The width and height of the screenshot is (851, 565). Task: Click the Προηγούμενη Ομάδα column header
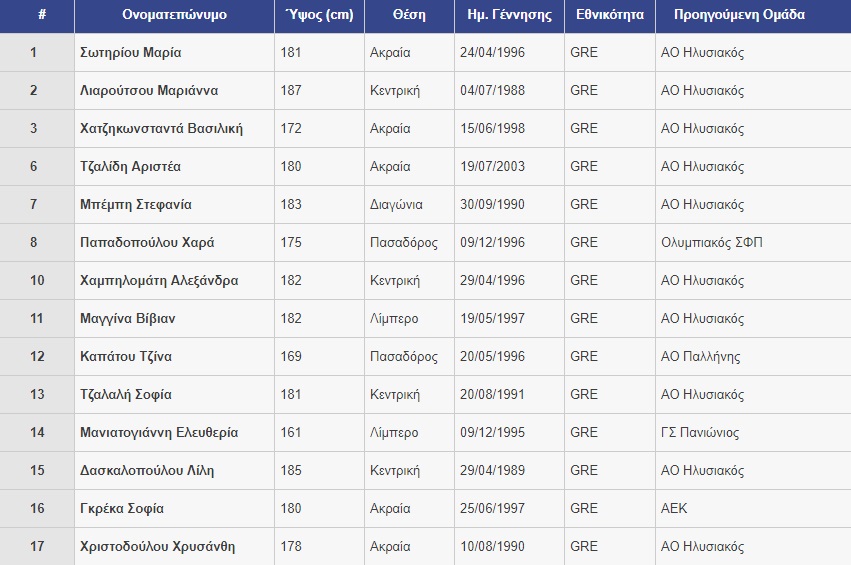(x=738, y=15)
